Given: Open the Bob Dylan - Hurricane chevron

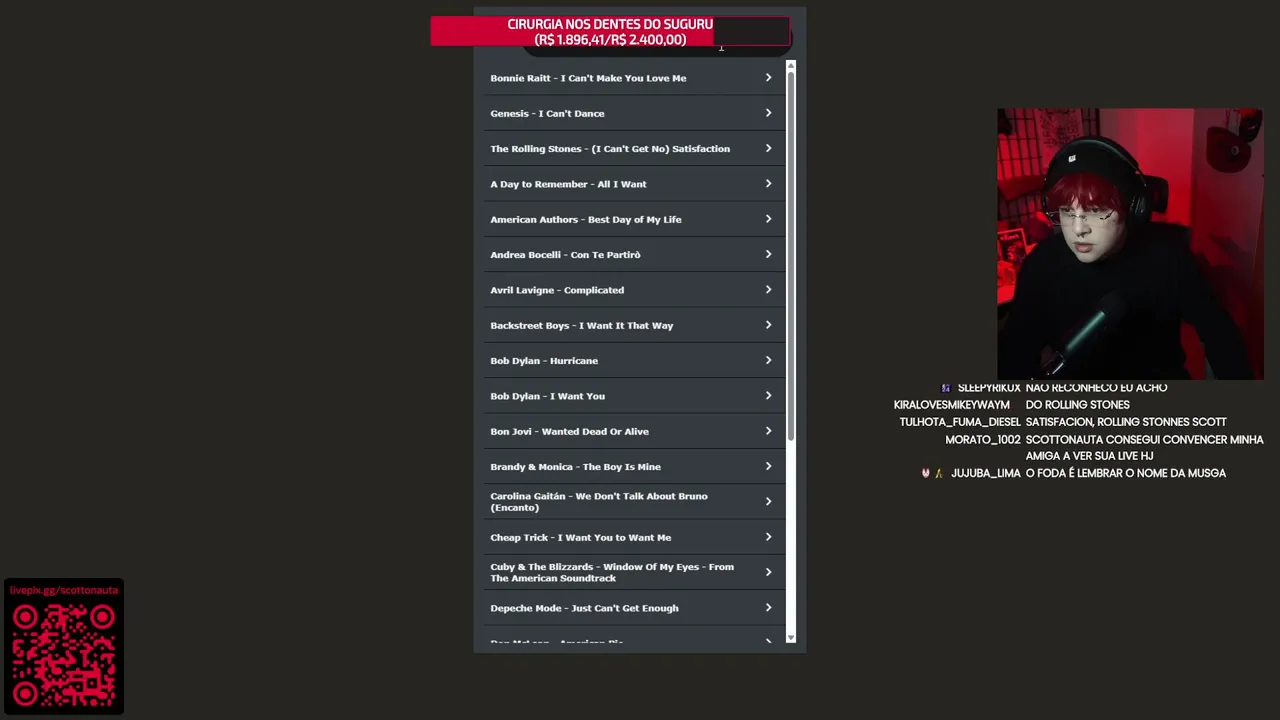Looking at the screenshot, I should 768,360.
